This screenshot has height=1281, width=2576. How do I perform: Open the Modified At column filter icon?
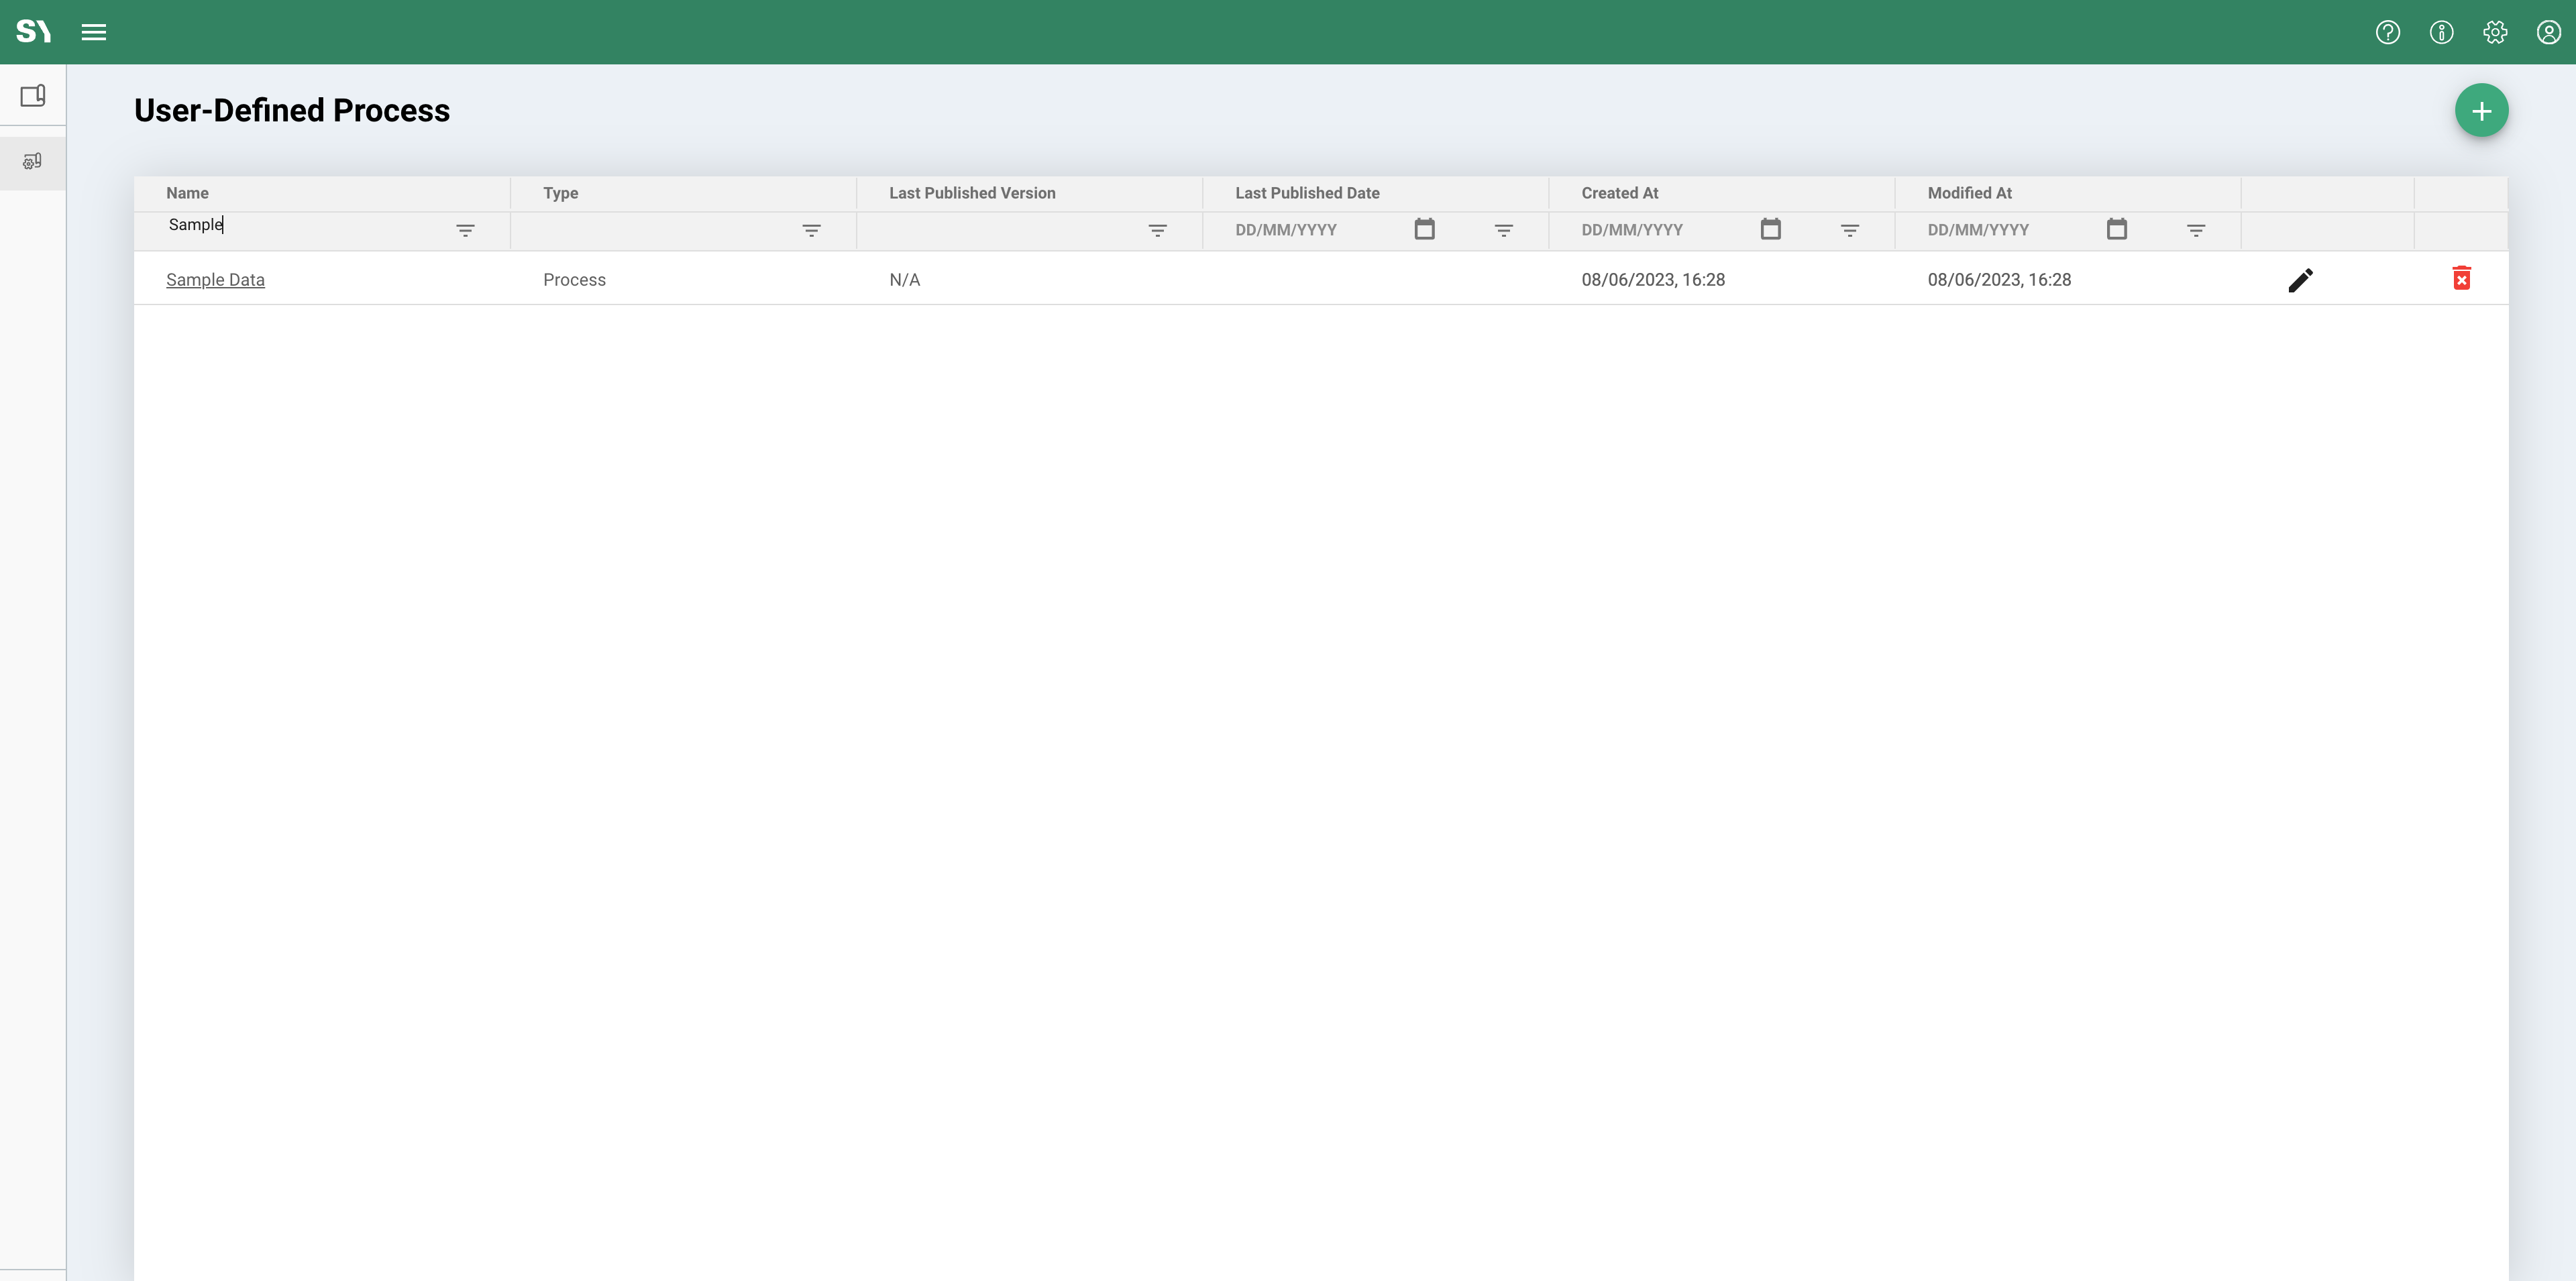pyautogui.click(x=2196, y=231)
